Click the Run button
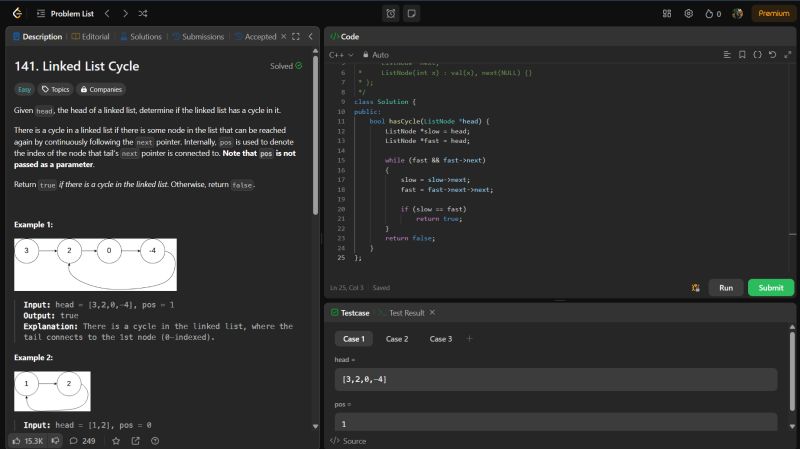 726,288
